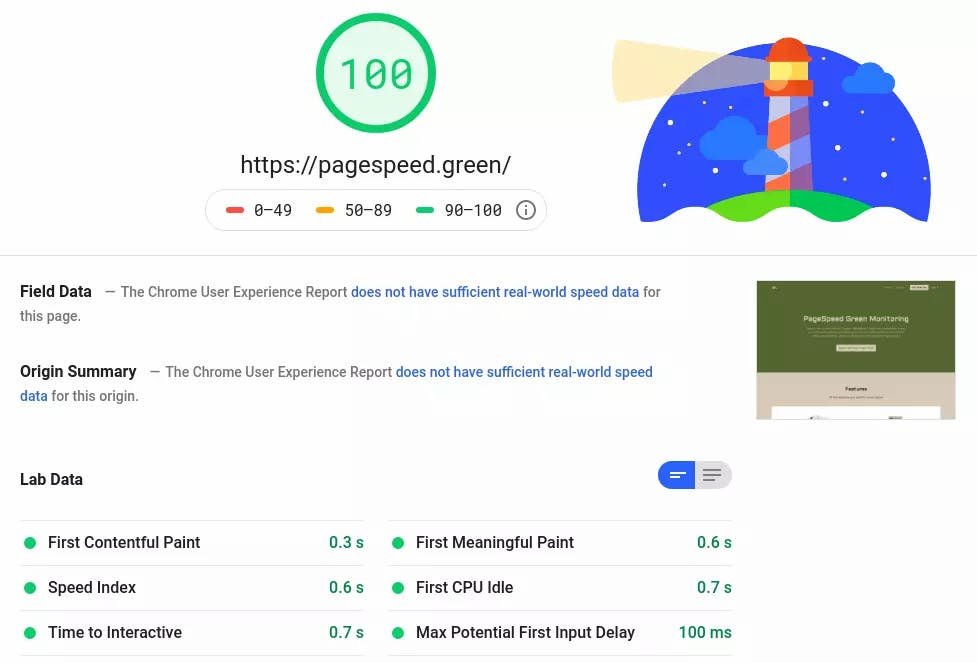Image resolution: width=977 pixels, height=663 pixels.
Task: Open the Origin Summary insufficient speed data link
Action: (524, 371)
